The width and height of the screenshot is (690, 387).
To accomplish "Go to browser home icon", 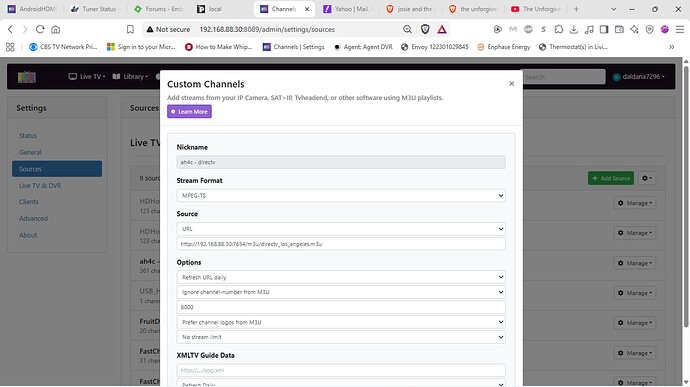I will [55, 29].
